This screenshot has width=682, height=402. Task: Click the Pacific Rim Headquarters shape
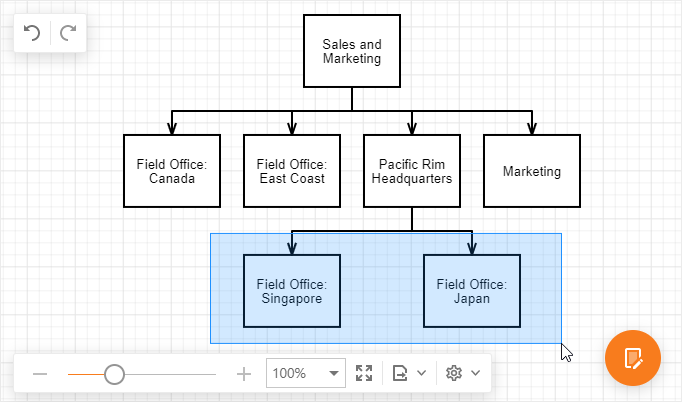pos(412,171)
